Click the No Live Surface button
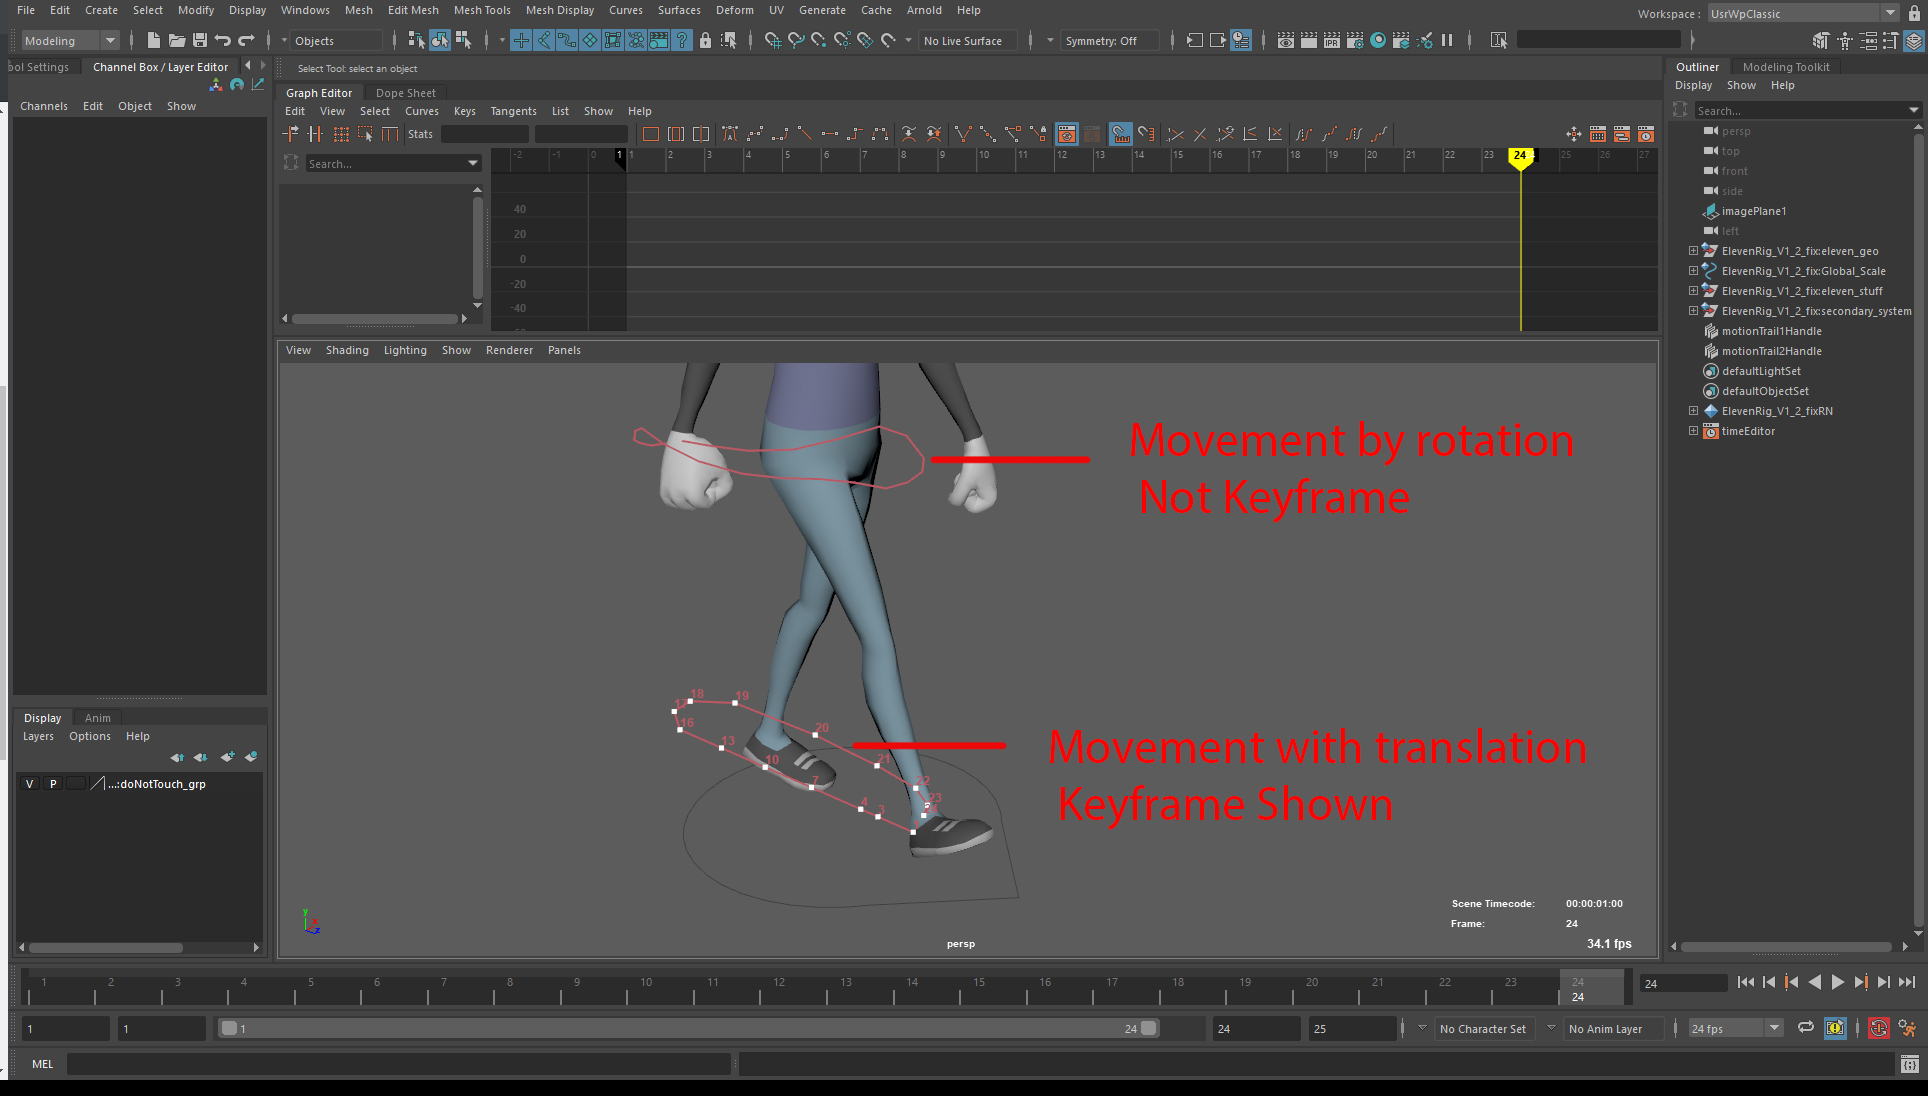Screen dimensions: 1928x1096 [962, 41]
